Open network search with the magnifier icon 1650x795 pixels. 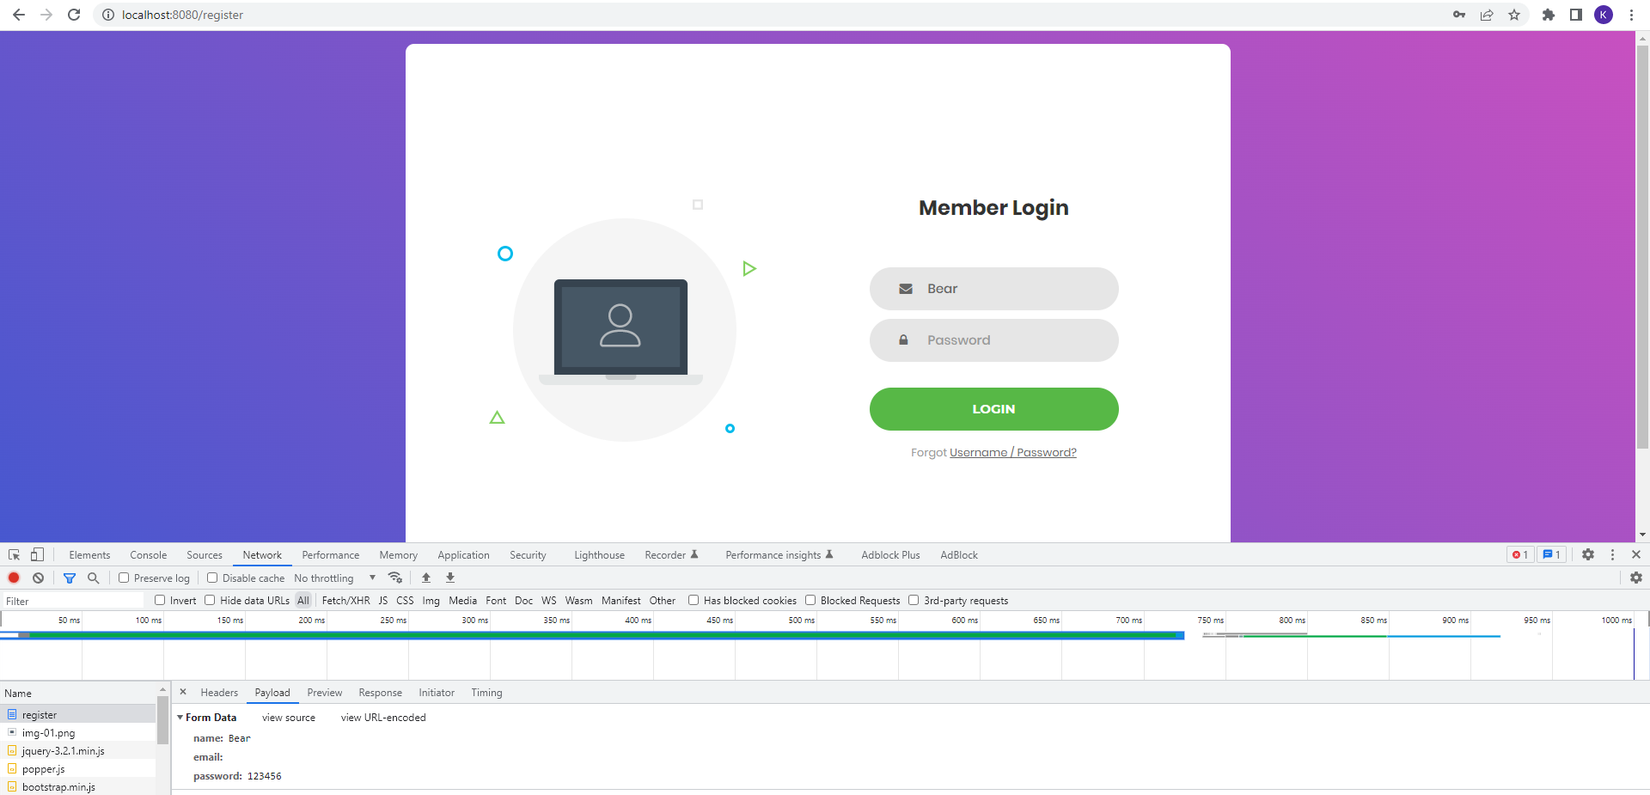pos(93,578)
